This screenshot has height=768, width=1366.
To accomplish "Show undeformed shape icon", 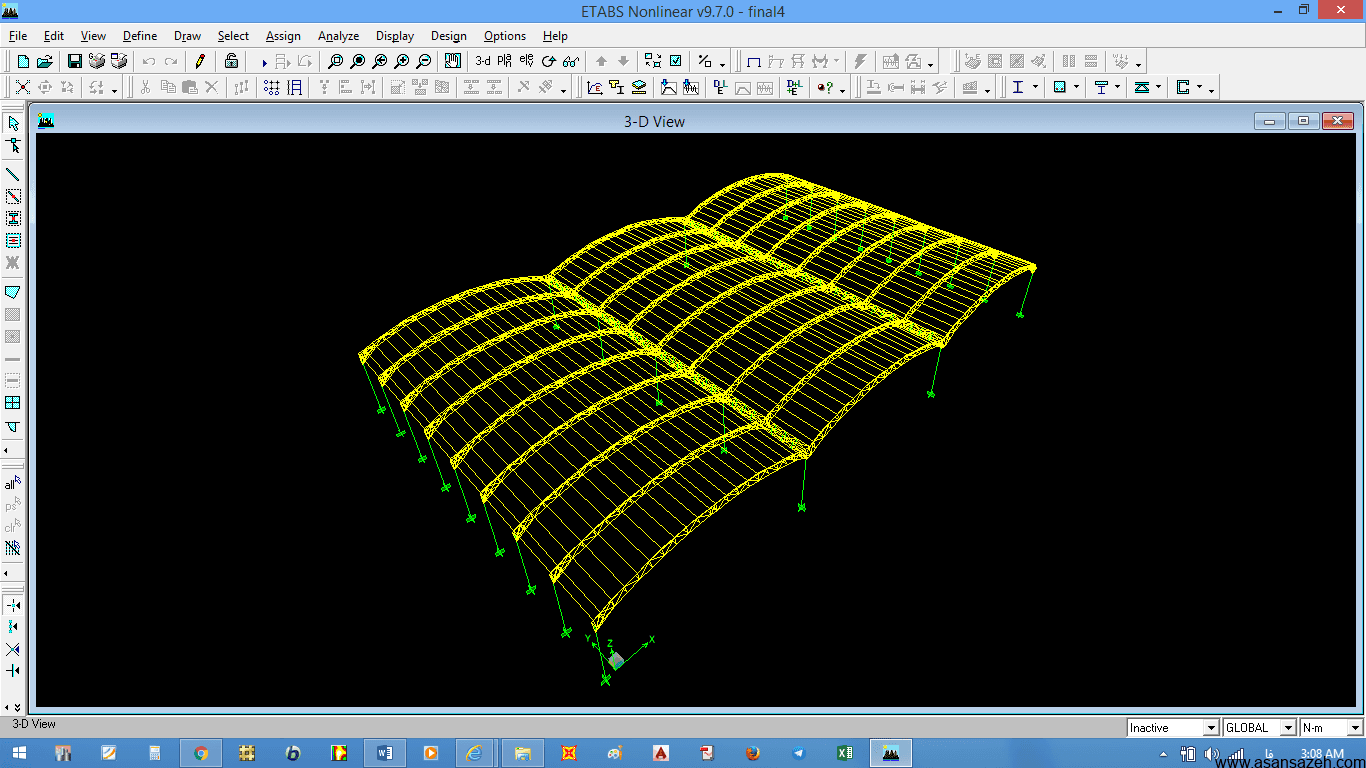I will [x=755, y=61].
